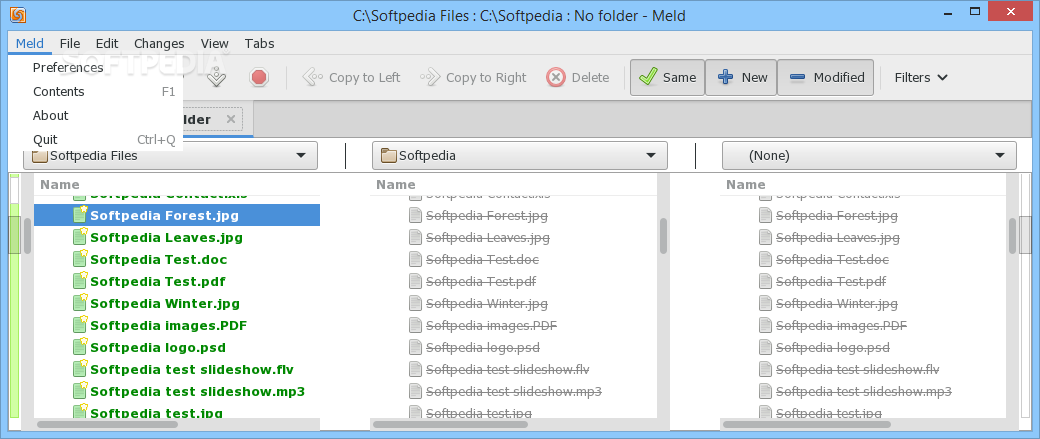The width and height of the screenshot is (1040, 439).
Task: Click file icon of Softpedia logo.psd in left pane
Action: pyautogui.click(x=80, y=345)
